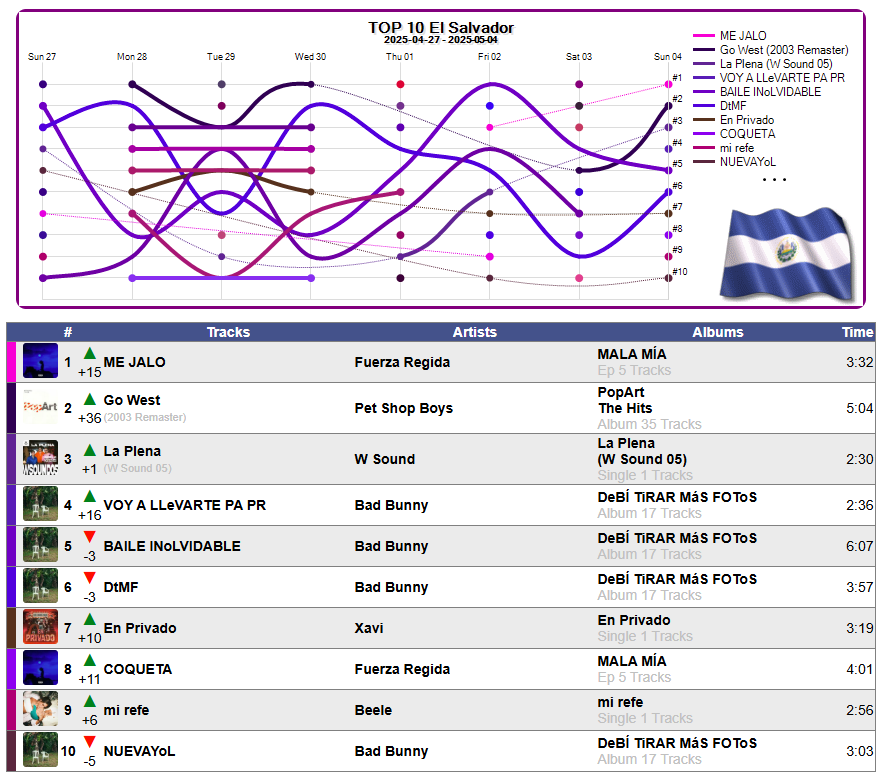This screenshot has height=777, width=881.
Task: Click the Fri 02 date label on chart
Action: coord(489,57)
